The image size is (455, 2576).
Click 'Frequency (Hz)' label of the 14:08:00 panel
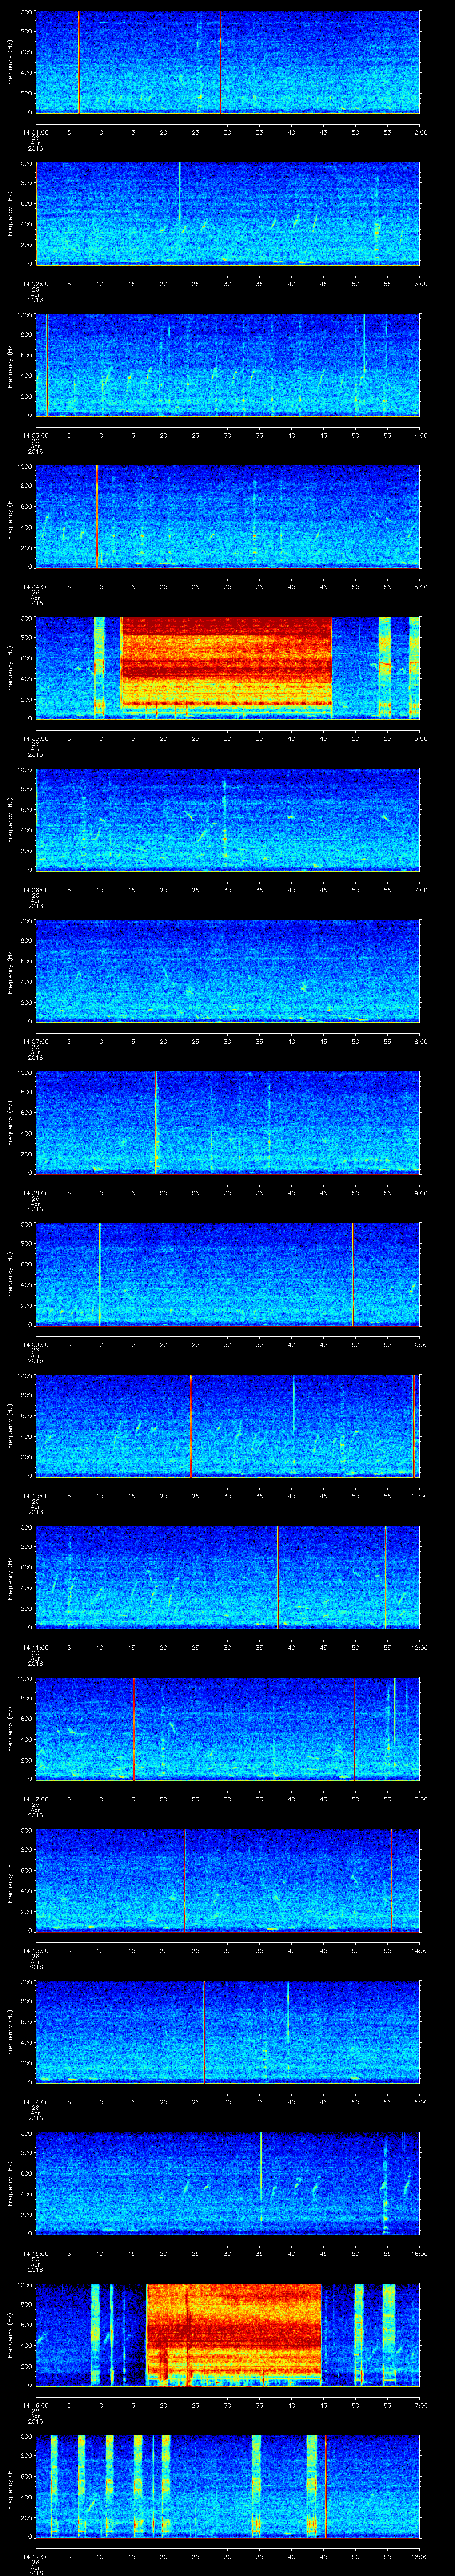[x=10, y=1123]
